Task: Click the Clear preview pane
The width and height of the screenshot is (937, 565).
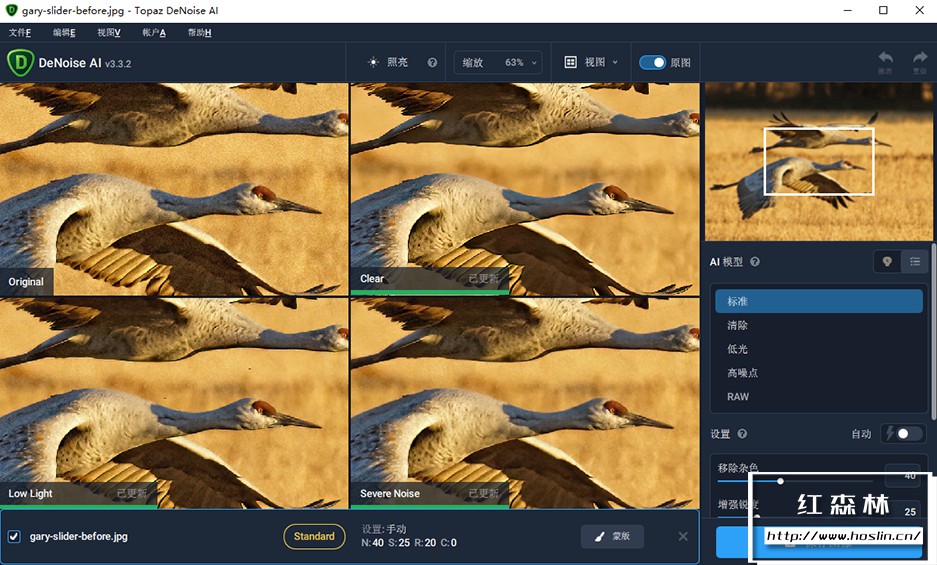Action: tap(525, 189)
